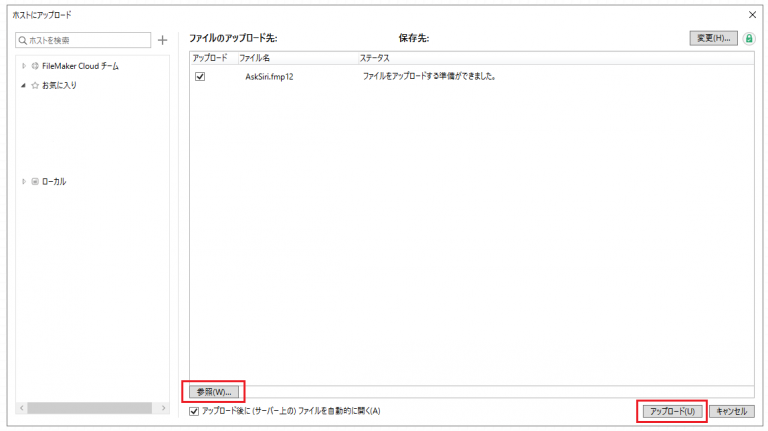Click the plus icon to add host

coord(162,40)
